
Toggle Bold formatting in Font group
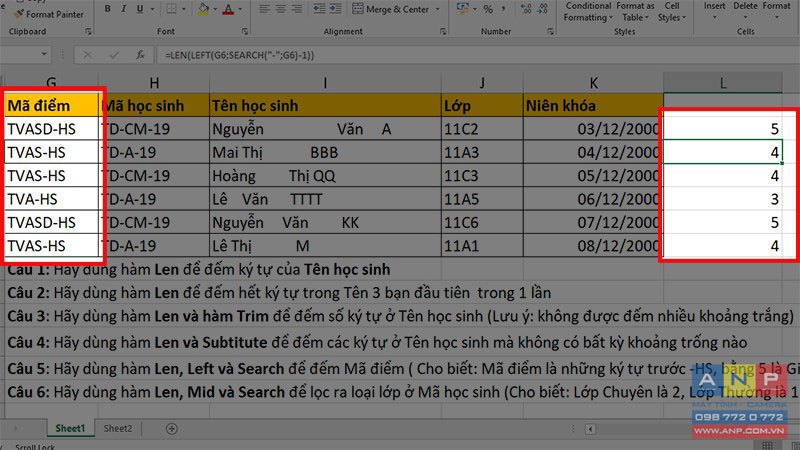[108, 9]
